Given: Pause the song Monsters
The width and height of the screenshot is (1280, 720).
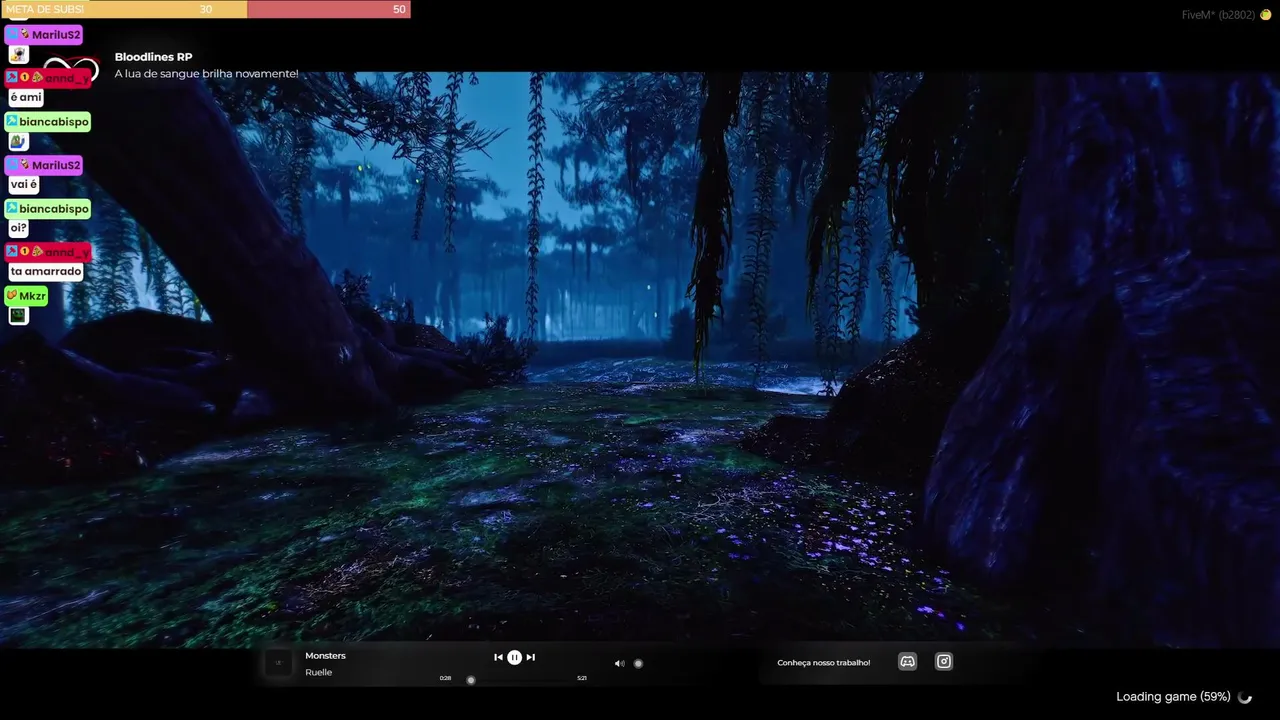Looking at the screenshot, I should click(x=514, y=657).
